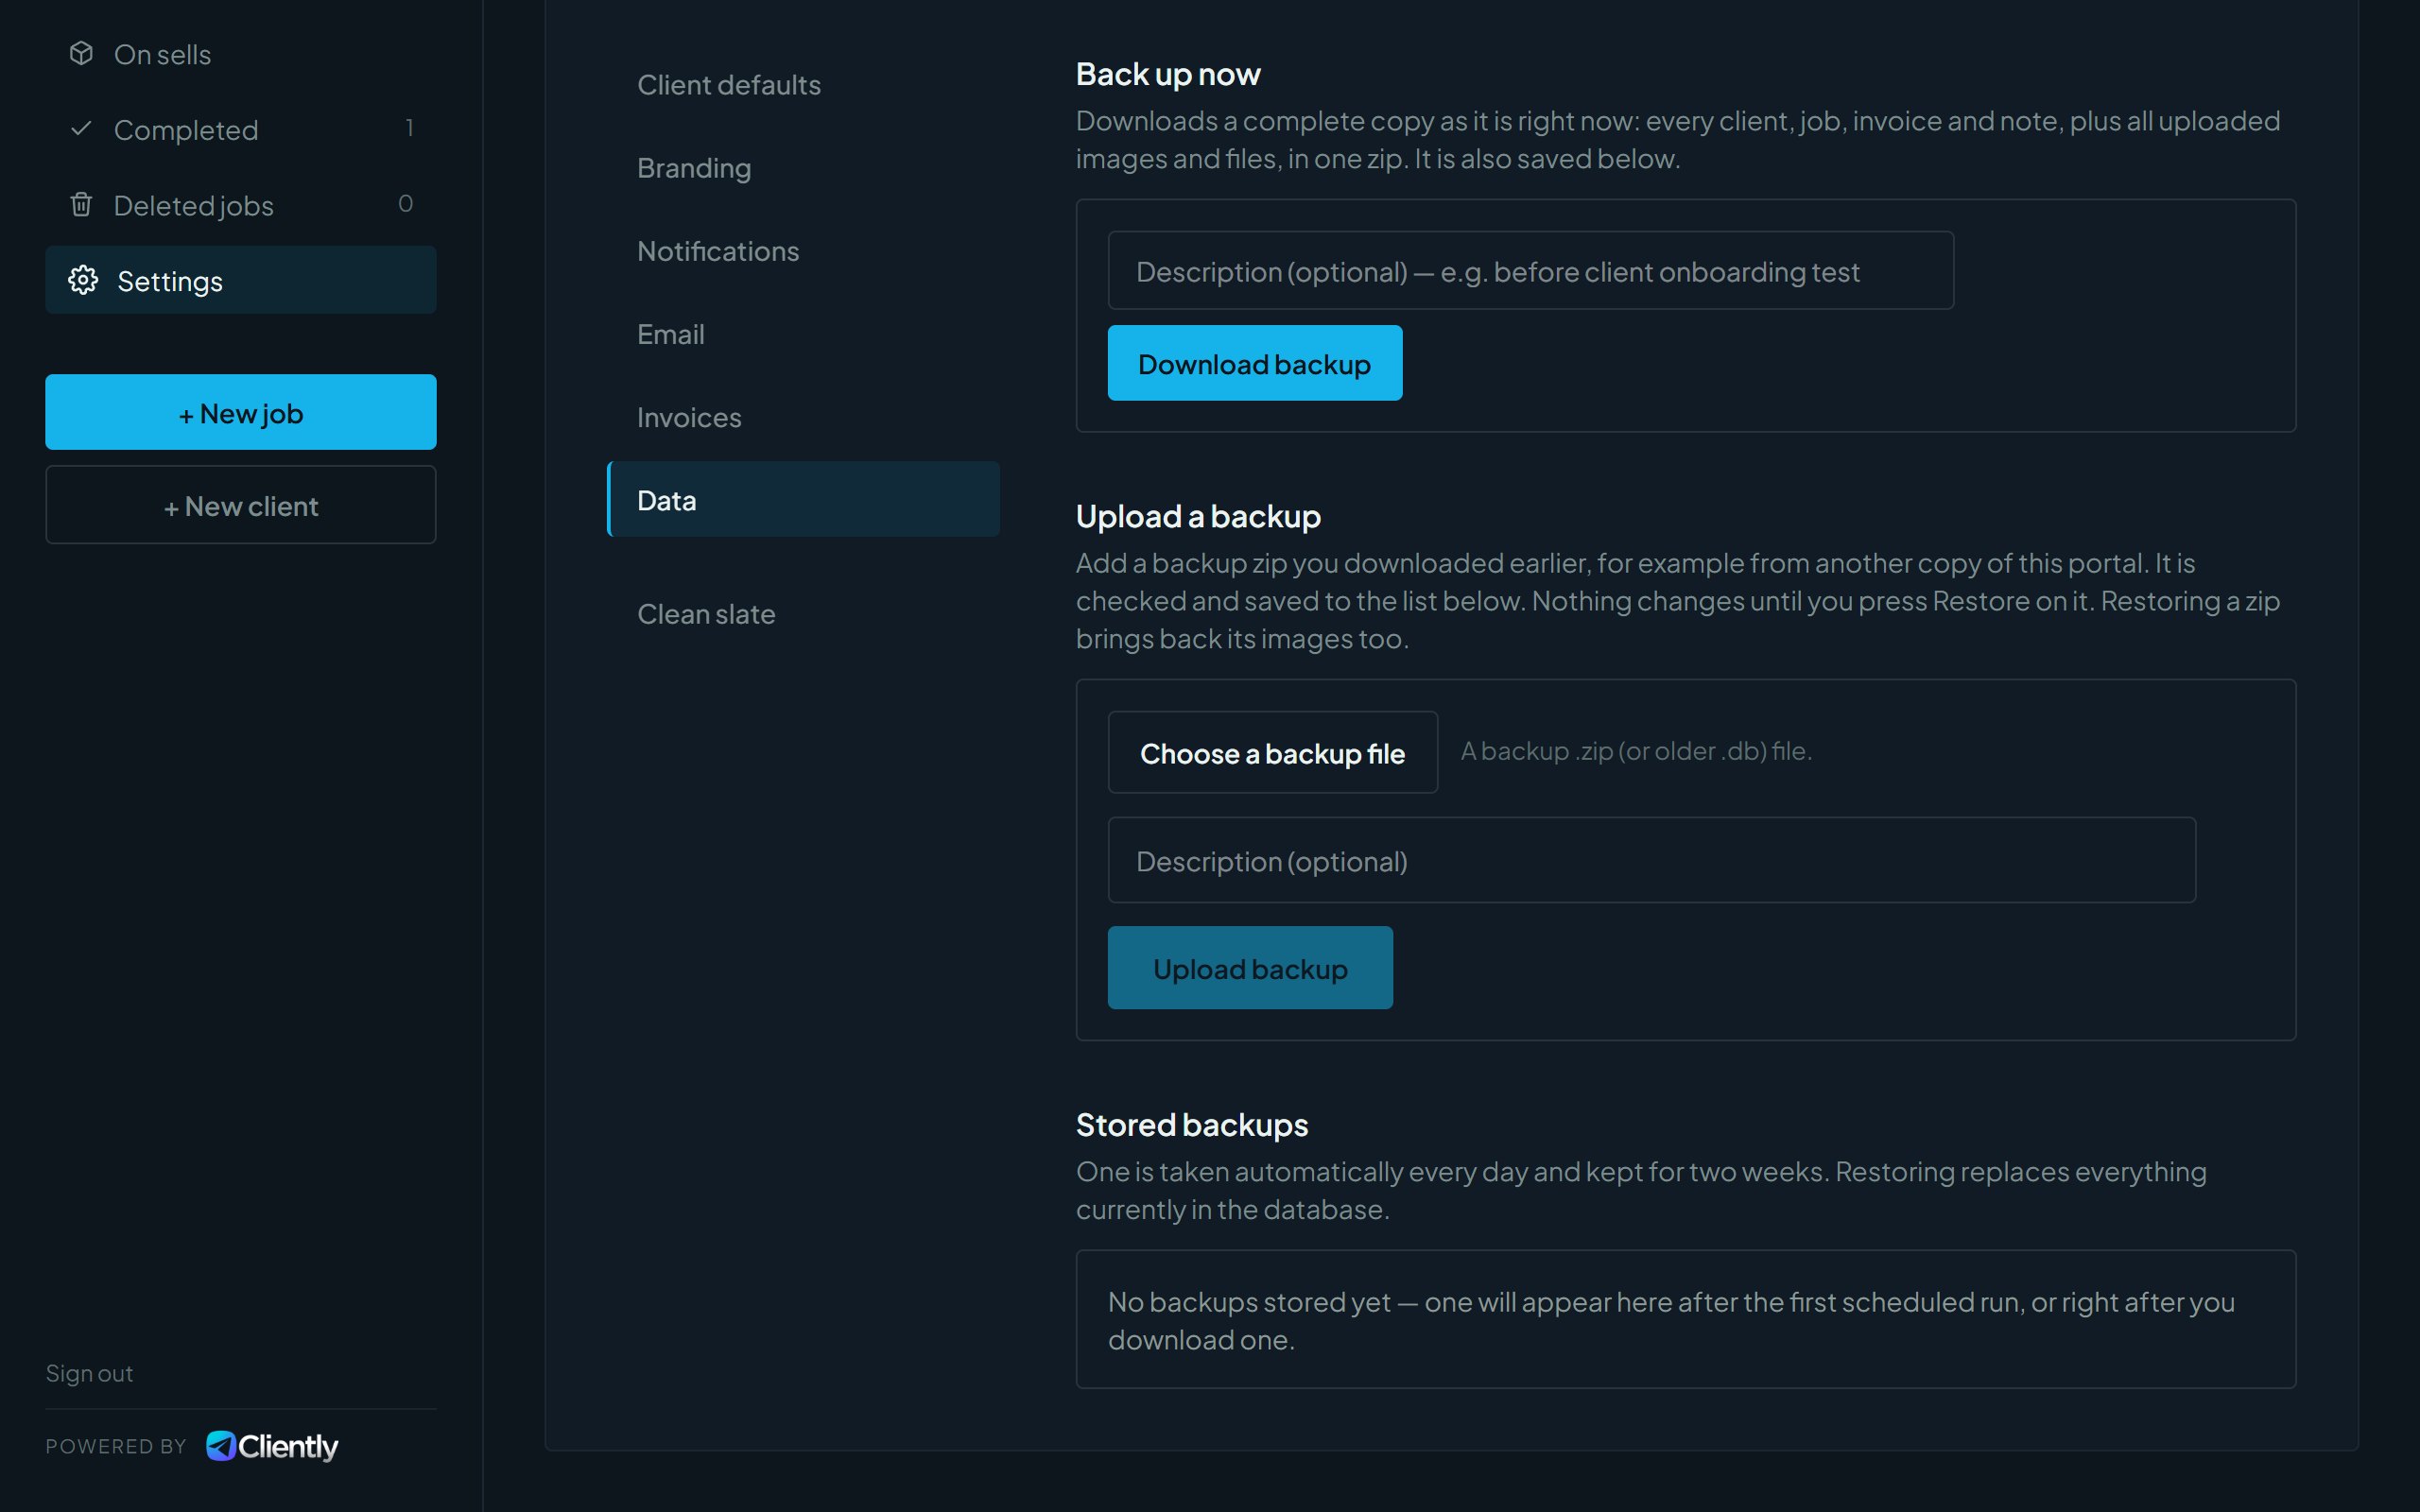This screenshot has width=2420, height=1512.
Task: Click the Completed count badge 1
Action: pos(409,128)
